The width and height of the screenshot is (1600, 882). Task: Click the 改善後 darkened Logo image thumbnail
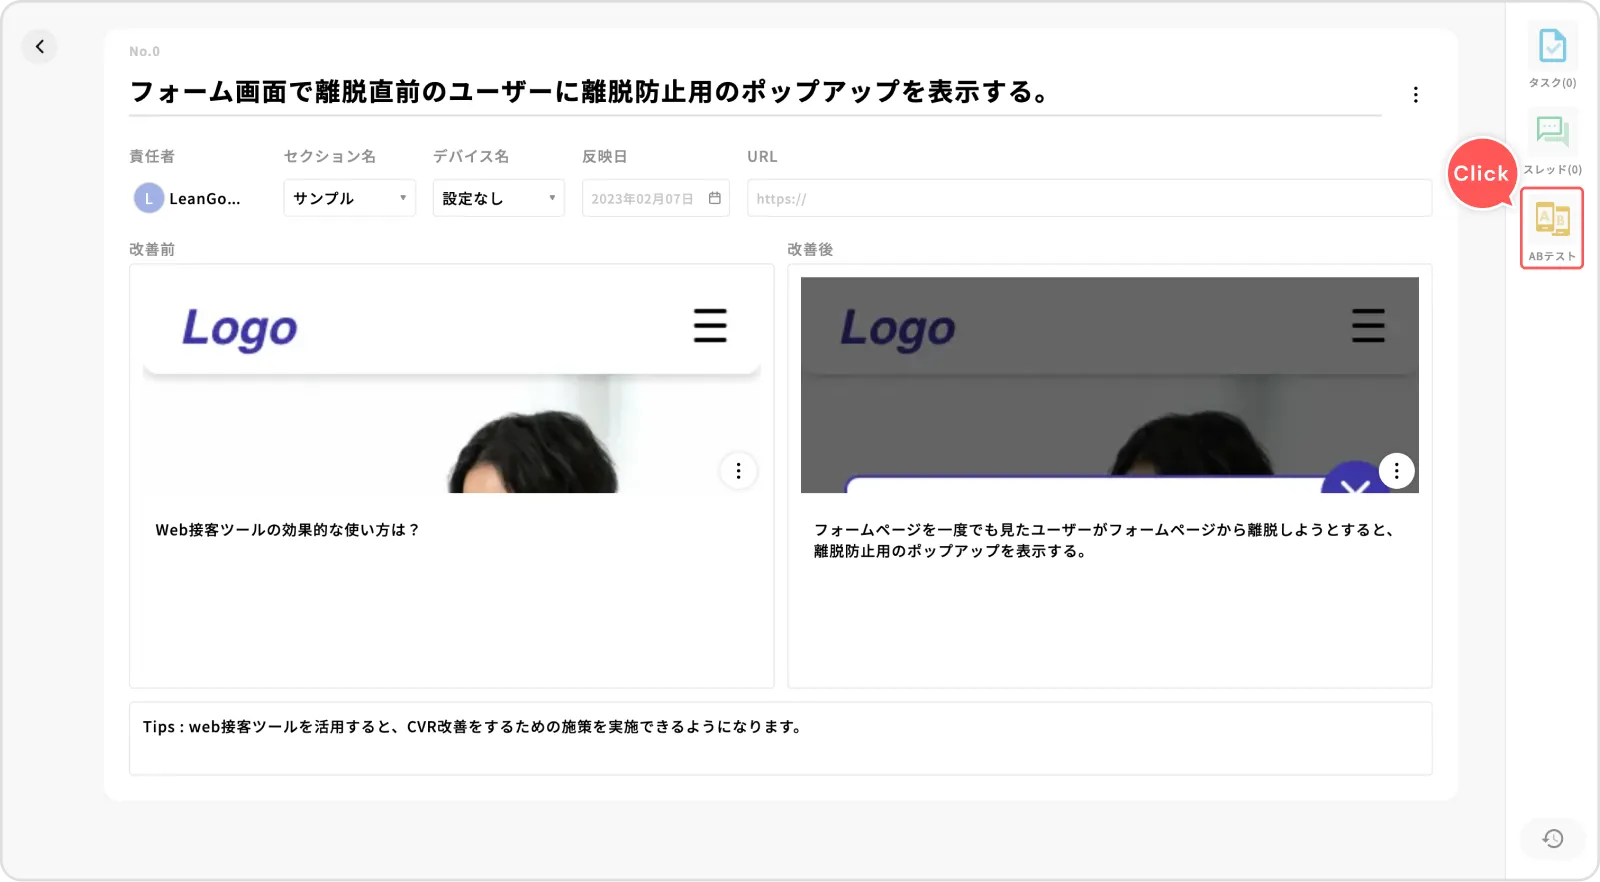click(x=1109, y=384)
